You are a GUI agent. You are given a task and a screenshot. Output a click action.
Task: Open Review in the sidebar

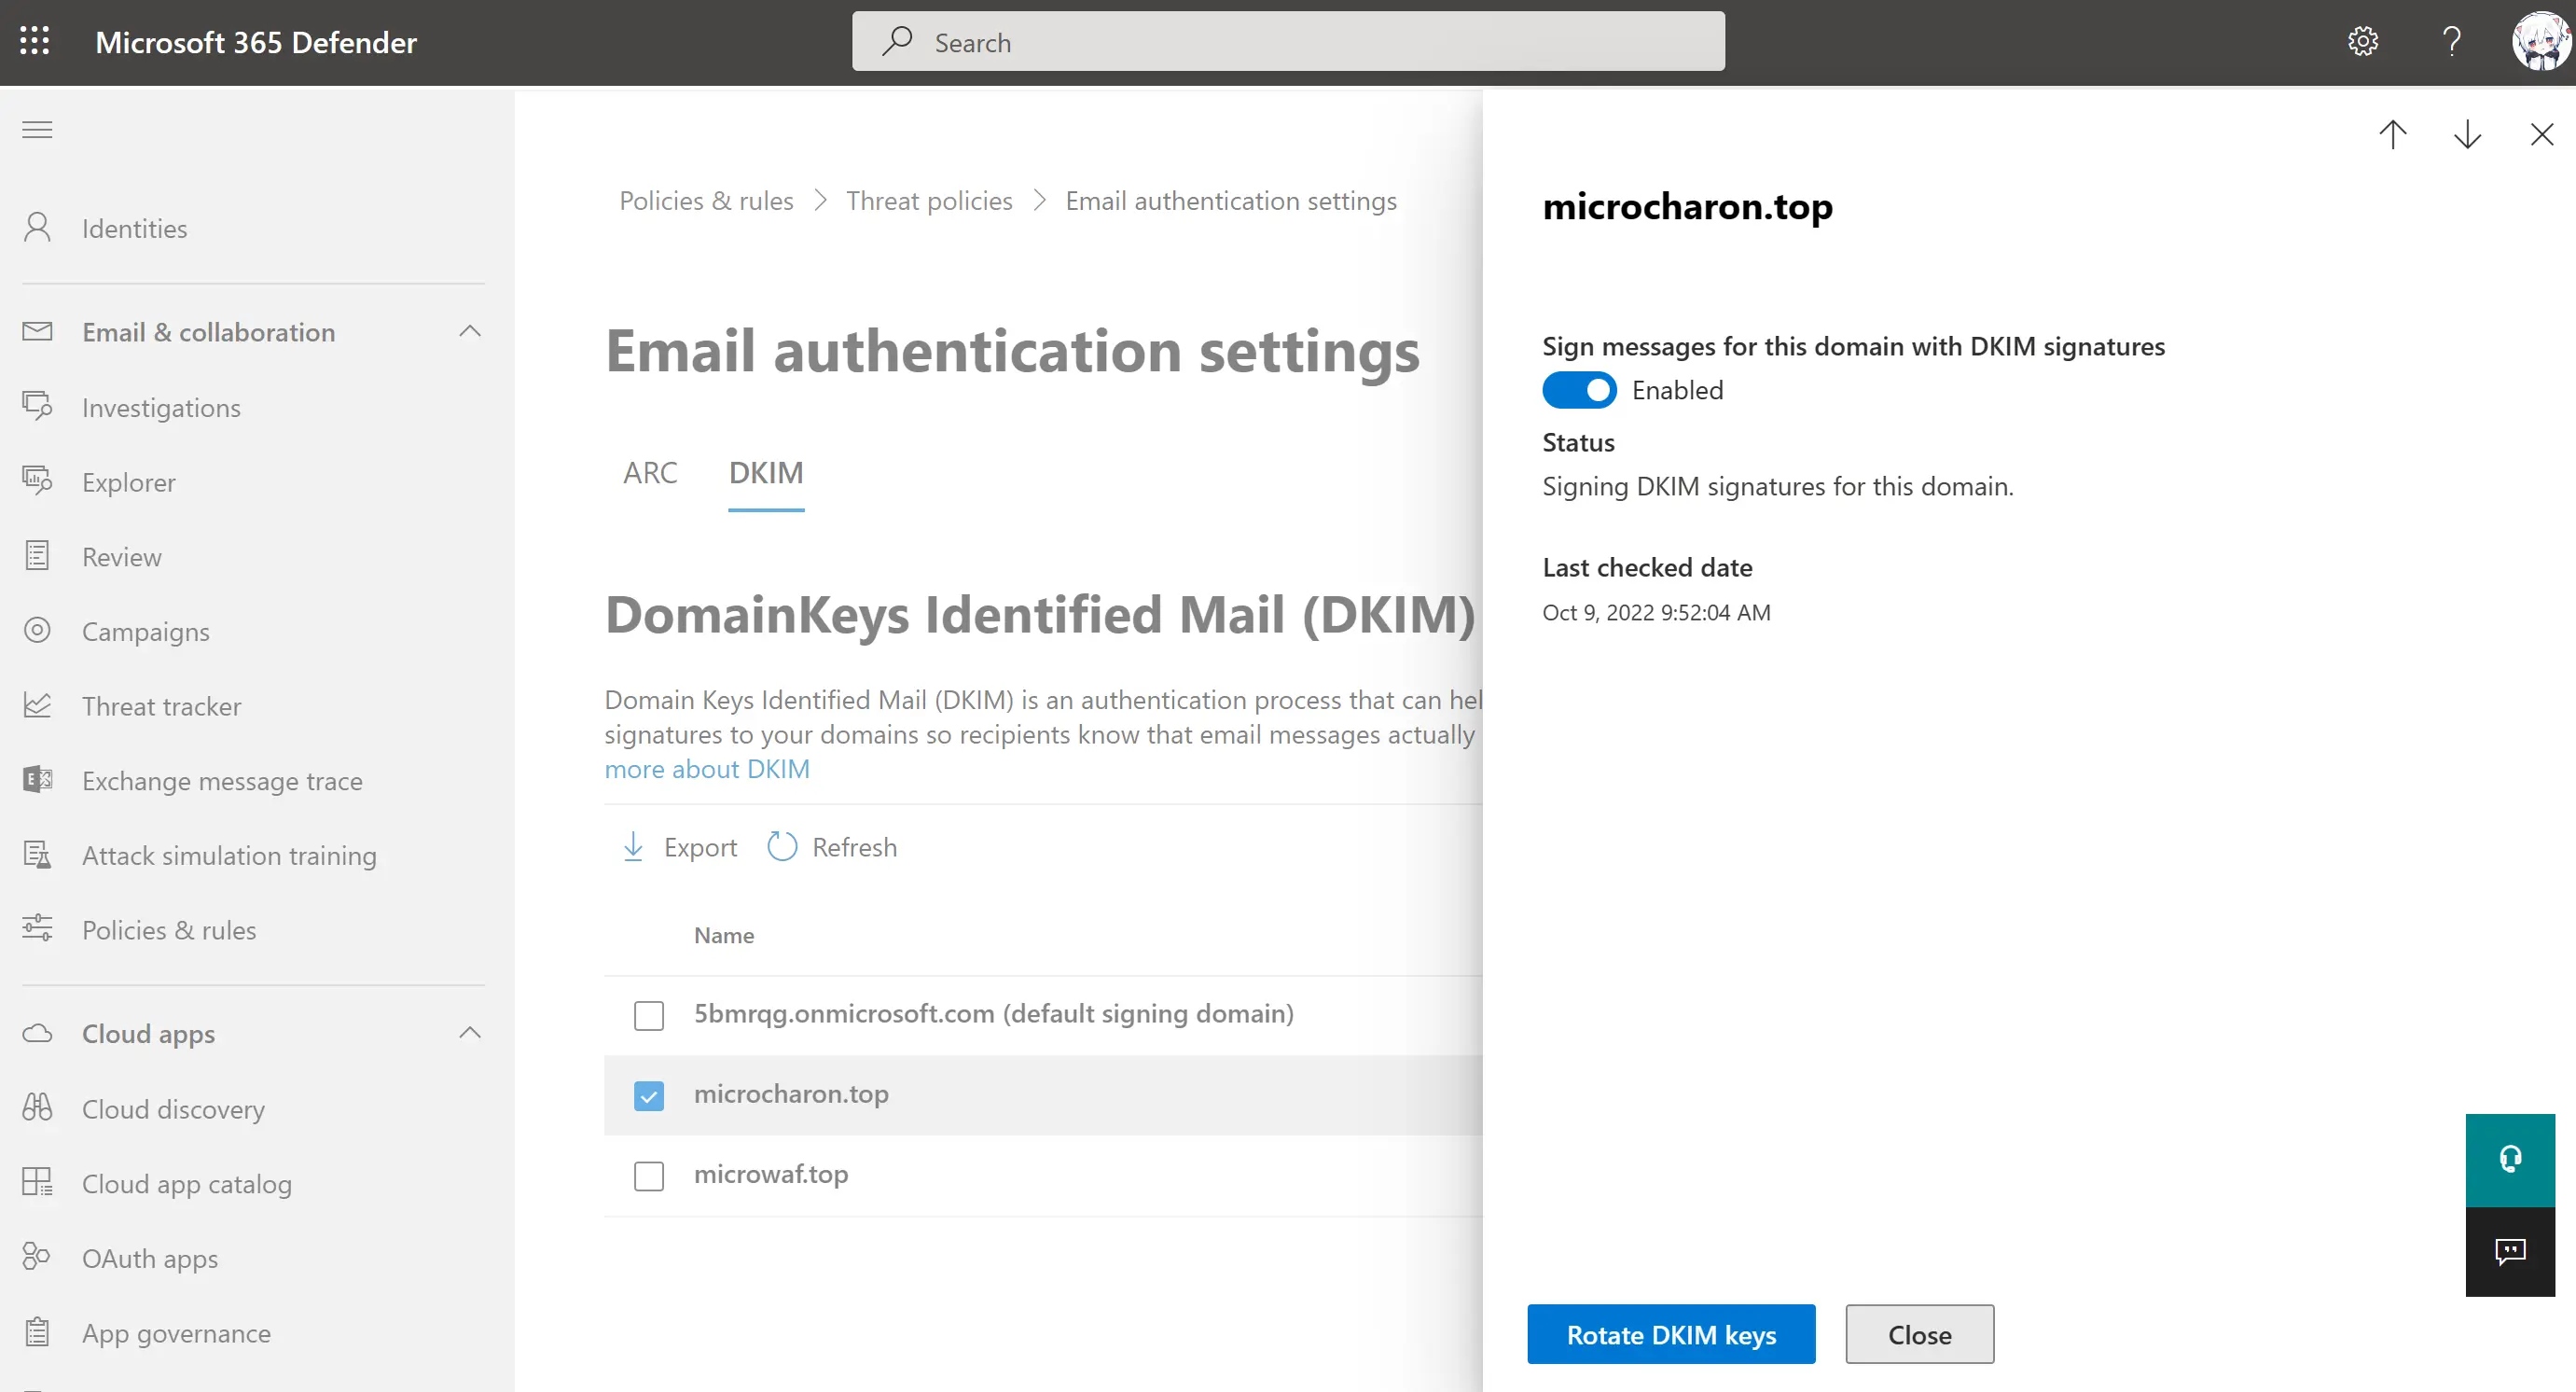click(122, 557)
